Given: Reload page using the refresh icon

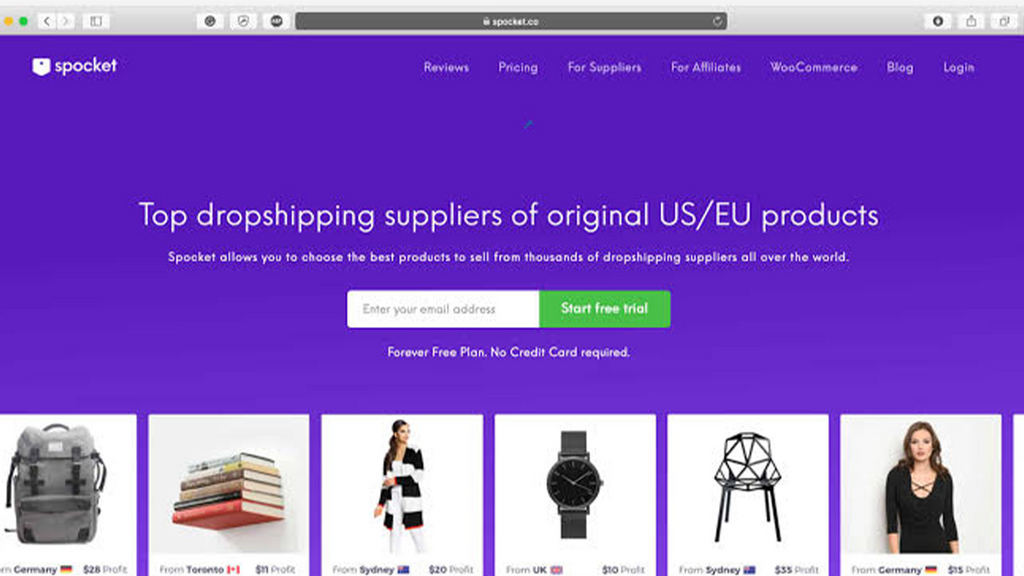Looking at the screenshot, I should coord(717,22).
